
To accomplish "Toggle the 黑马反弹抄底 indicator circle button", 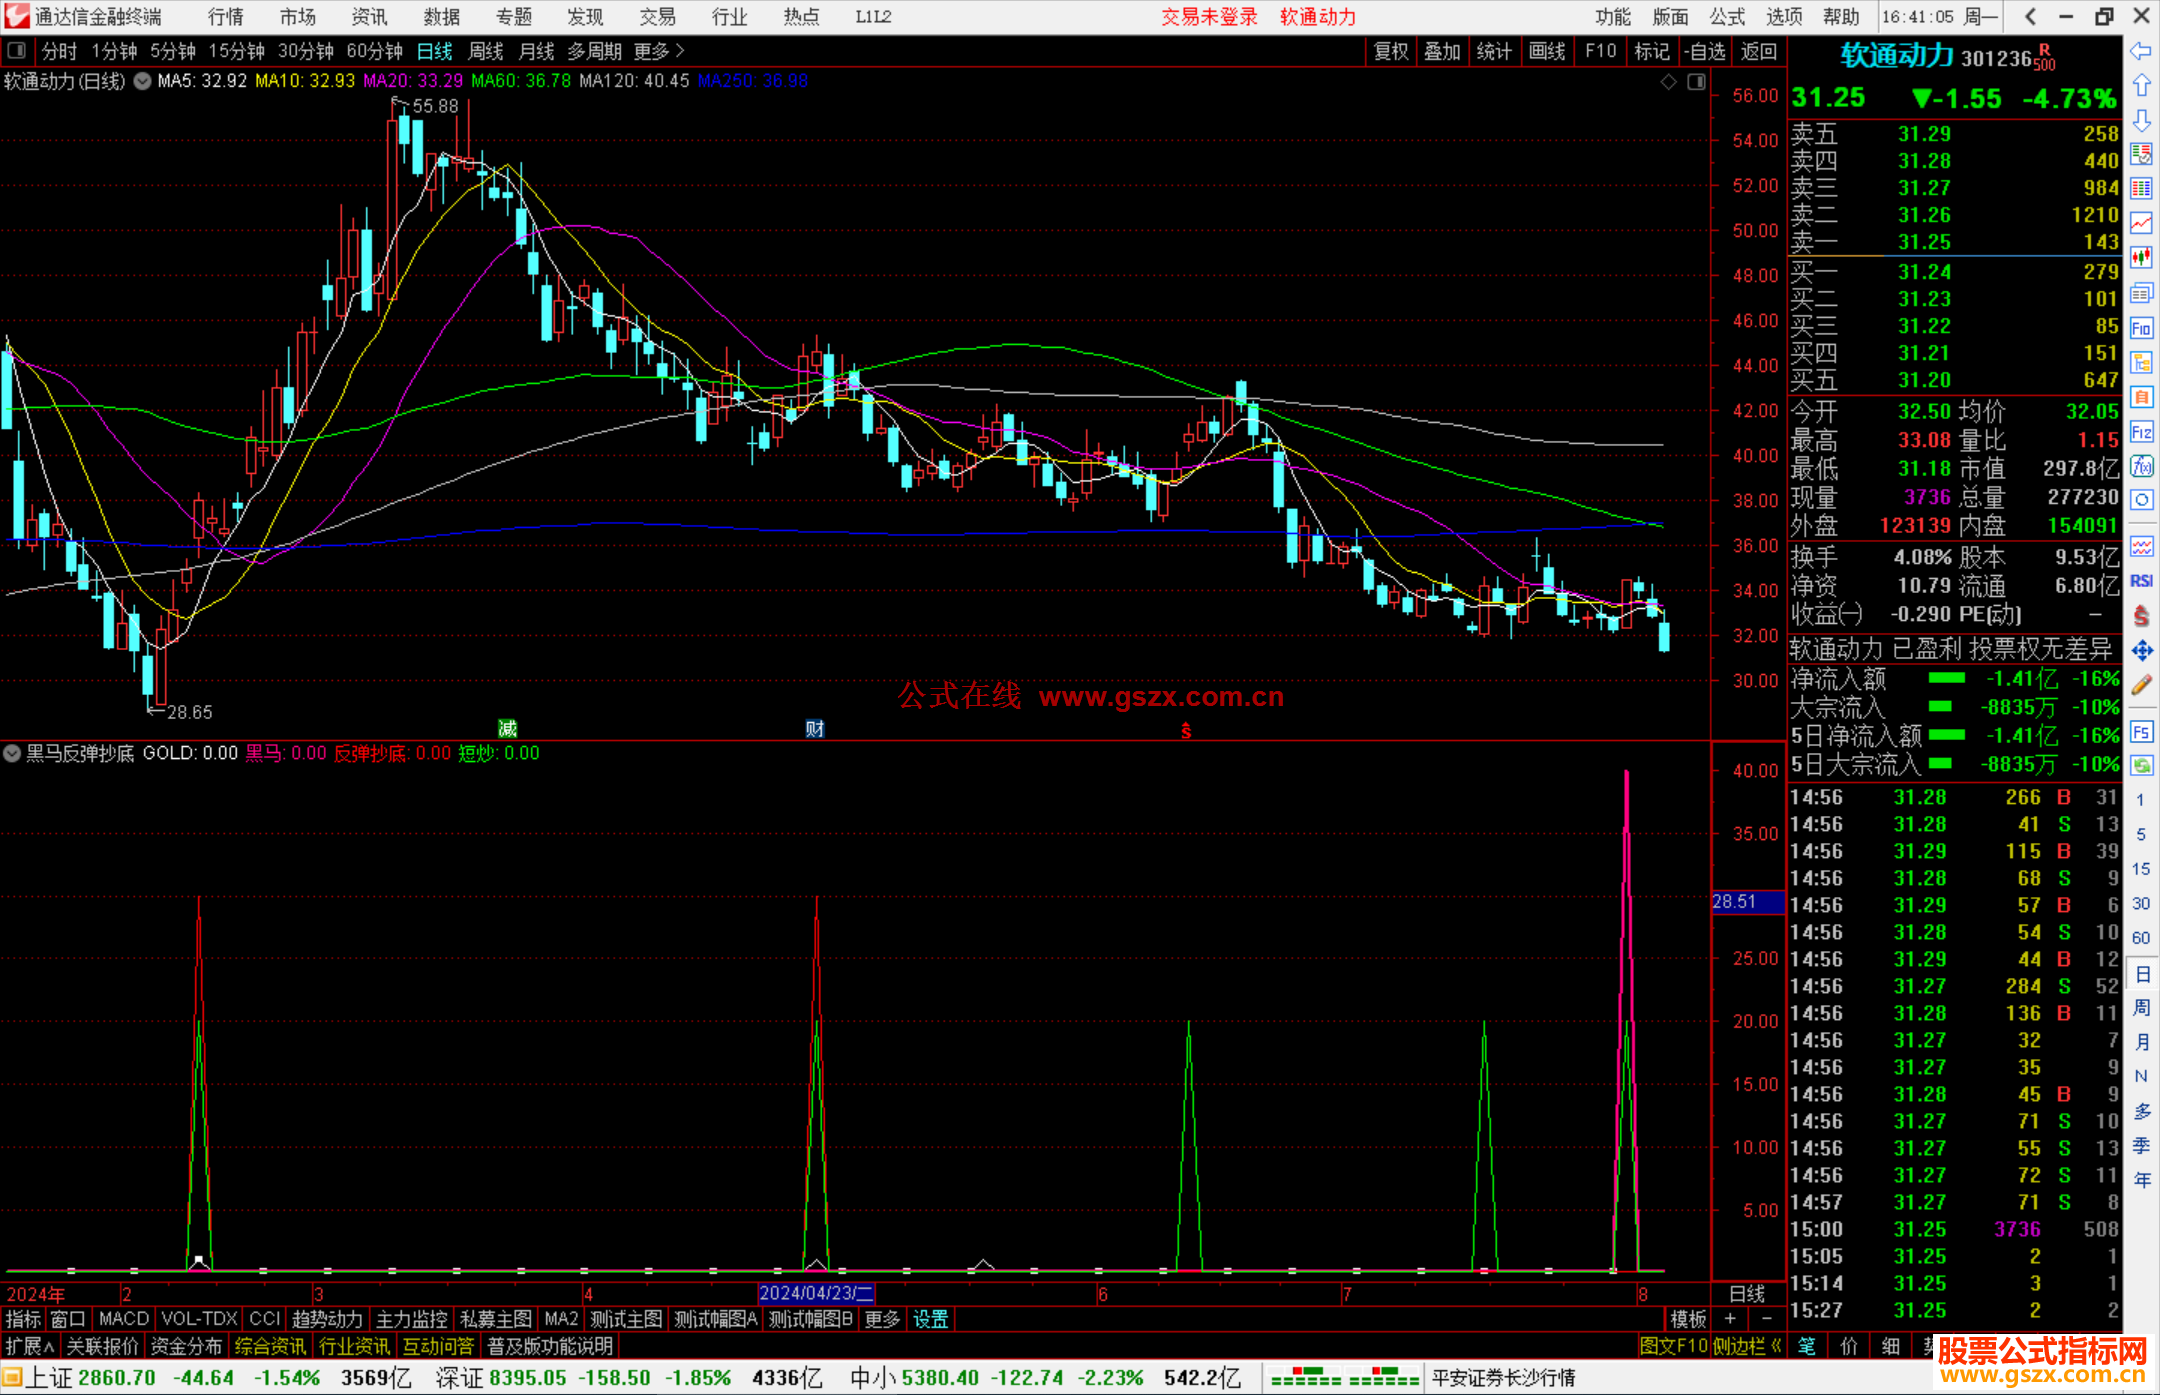I will (x=12, y=753).
